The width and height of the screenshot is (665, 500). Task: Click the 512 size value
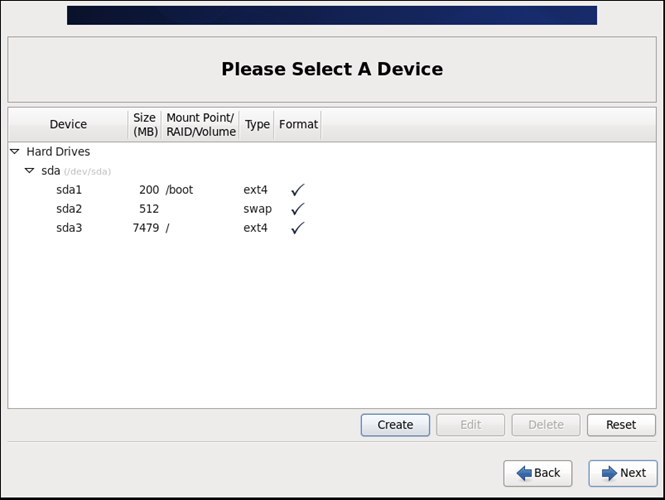coord(149,209)
